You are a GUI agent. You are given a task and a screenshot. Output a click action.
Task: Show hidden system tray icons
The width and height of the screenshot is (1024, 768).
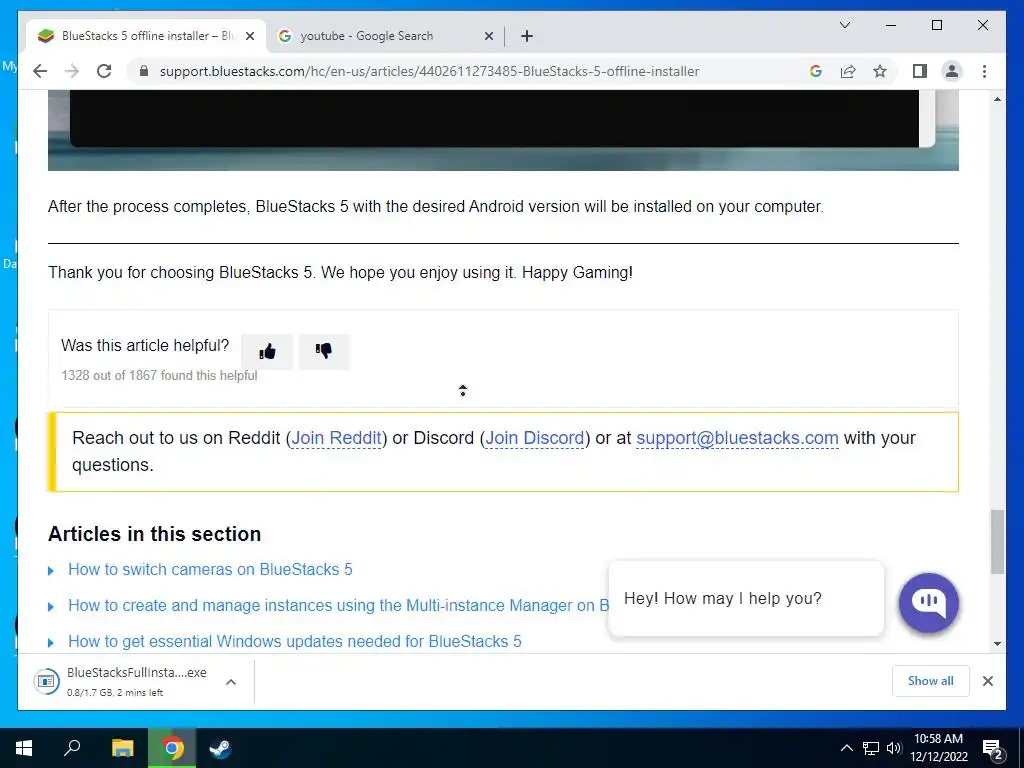click(x=846, y=748)
